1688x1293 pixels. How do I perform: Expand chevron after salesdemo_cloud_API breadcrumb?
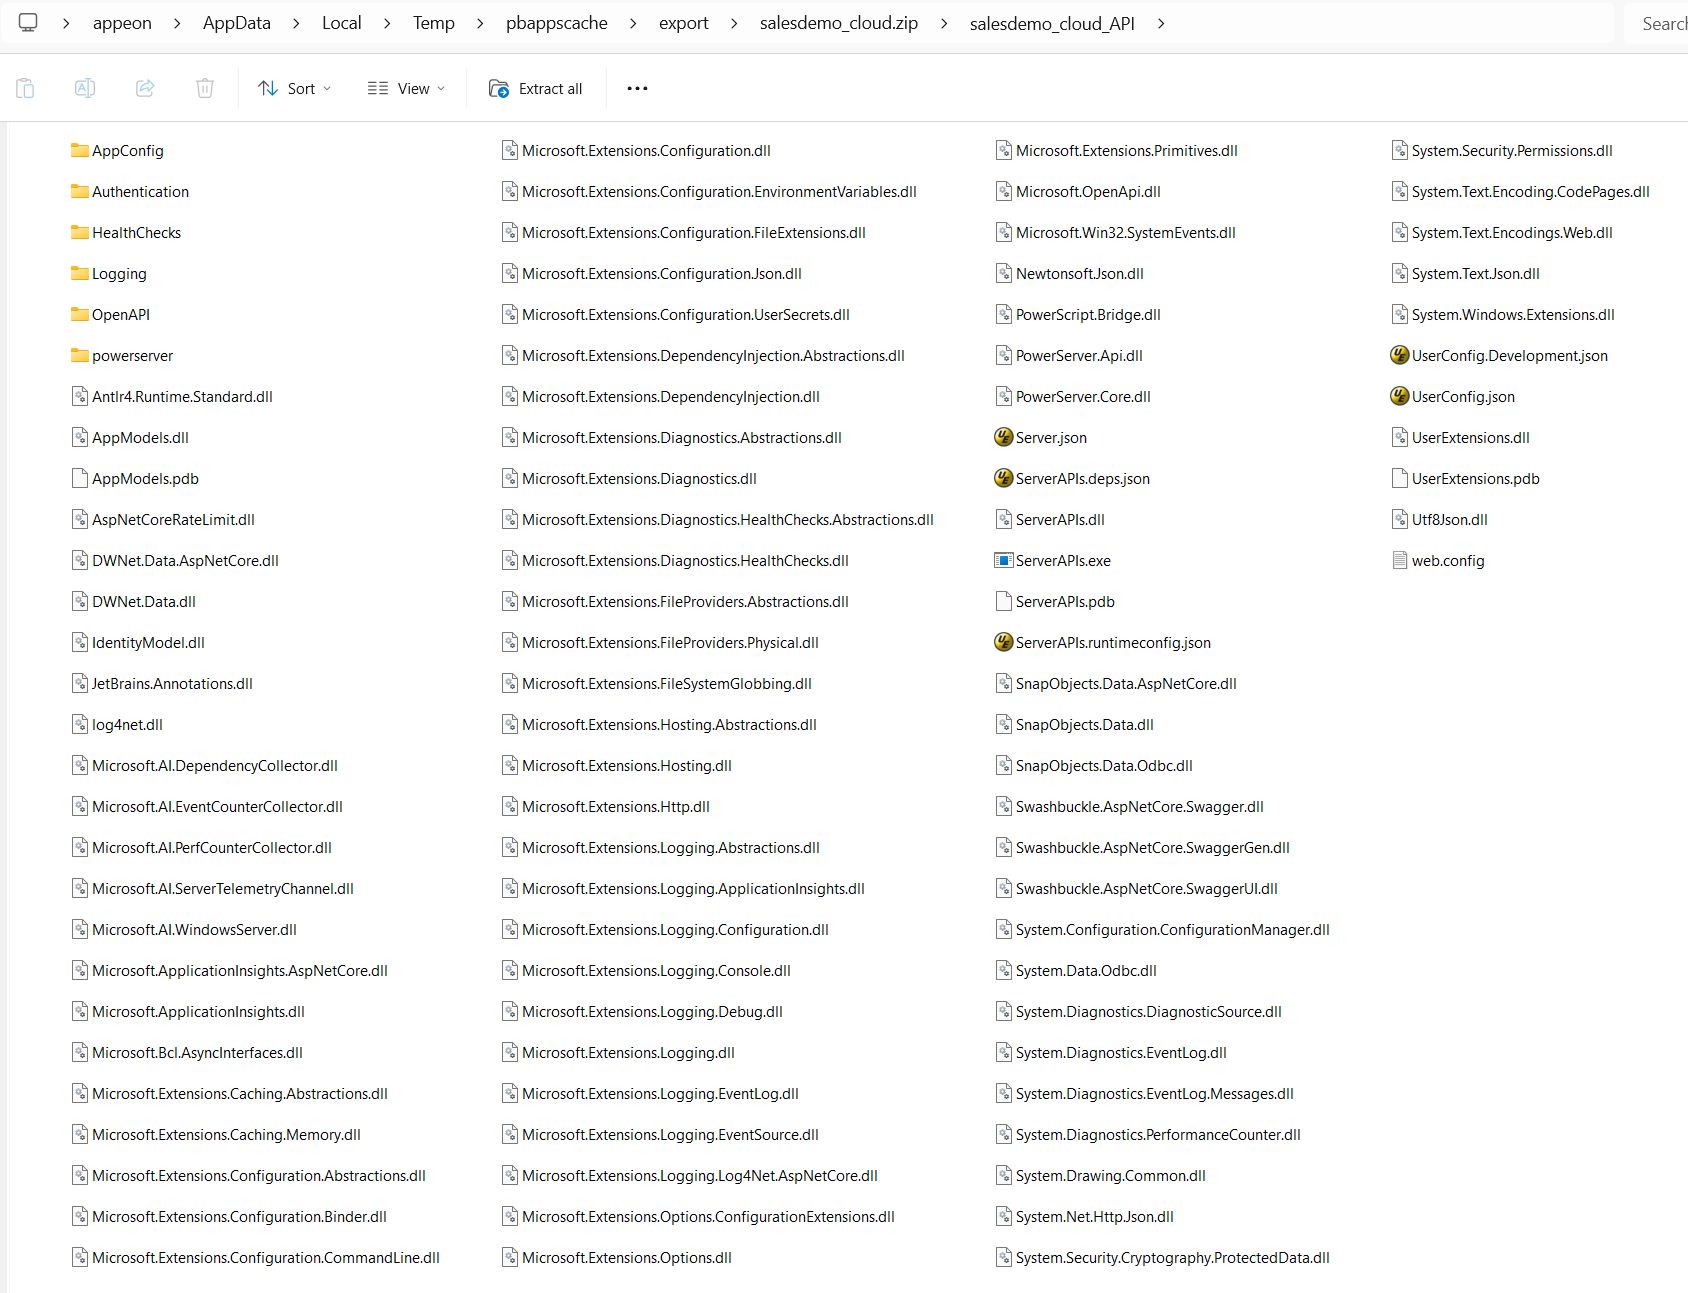click(1161, 23)
